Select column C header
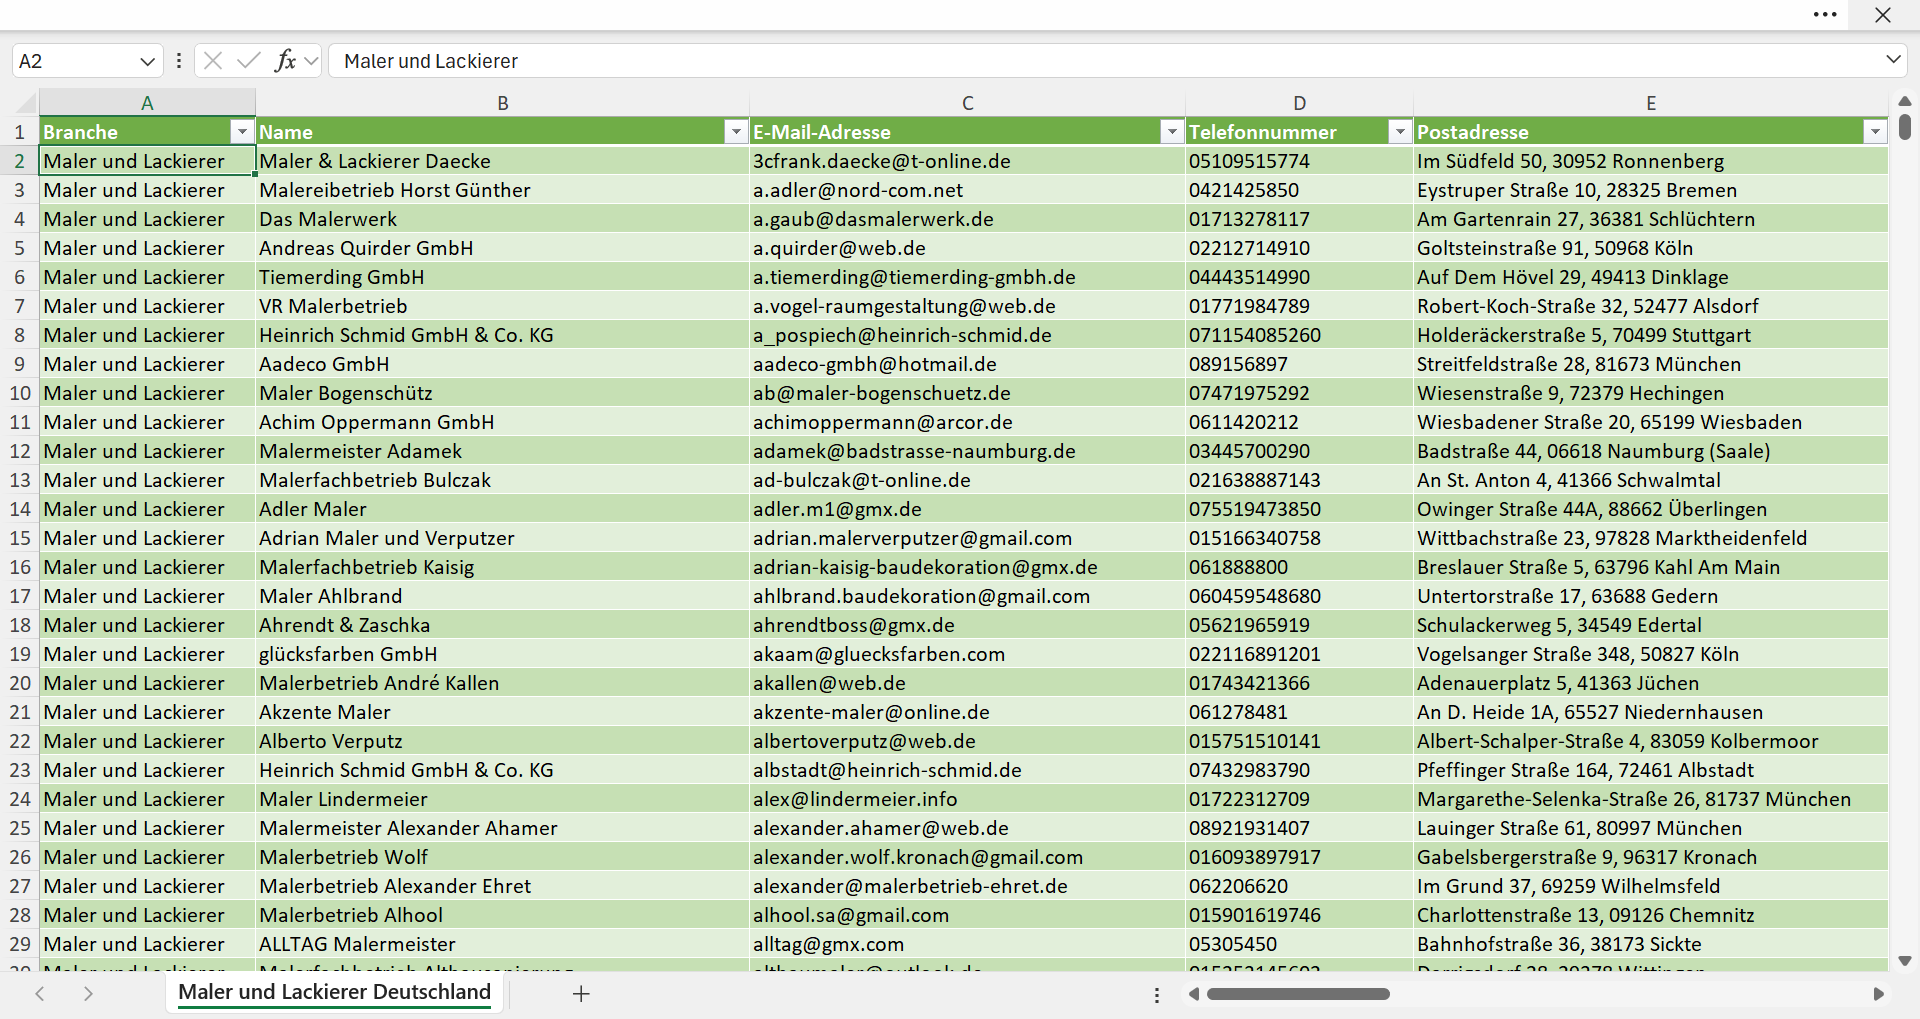 (x=967, y=103)
